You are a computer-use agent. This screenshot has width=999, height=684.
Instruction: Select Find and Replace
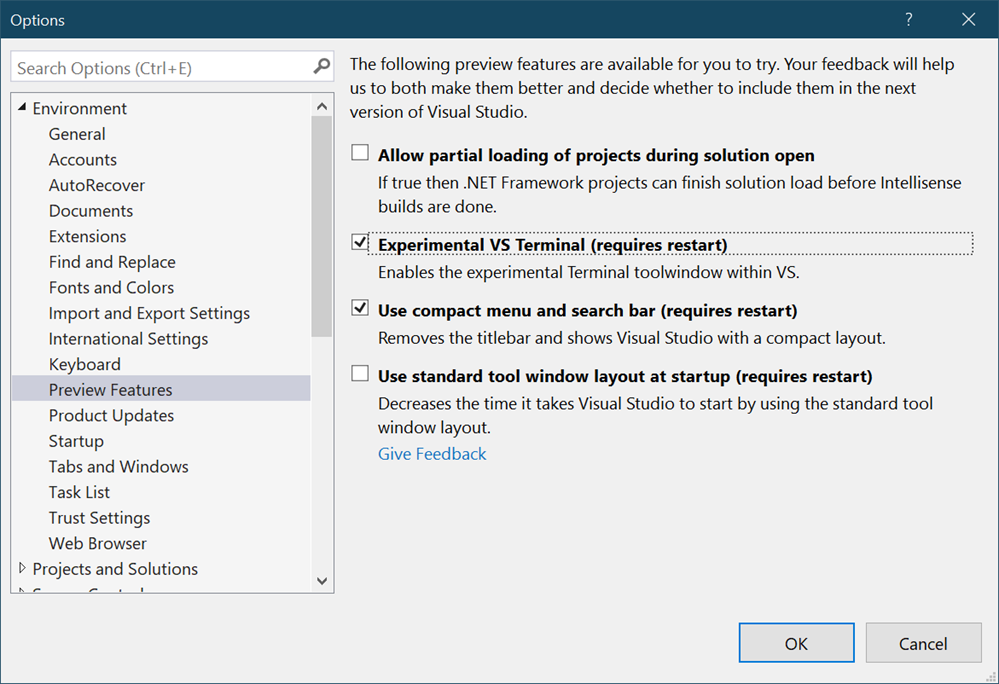pyautogui.click(x=112, y=262)
